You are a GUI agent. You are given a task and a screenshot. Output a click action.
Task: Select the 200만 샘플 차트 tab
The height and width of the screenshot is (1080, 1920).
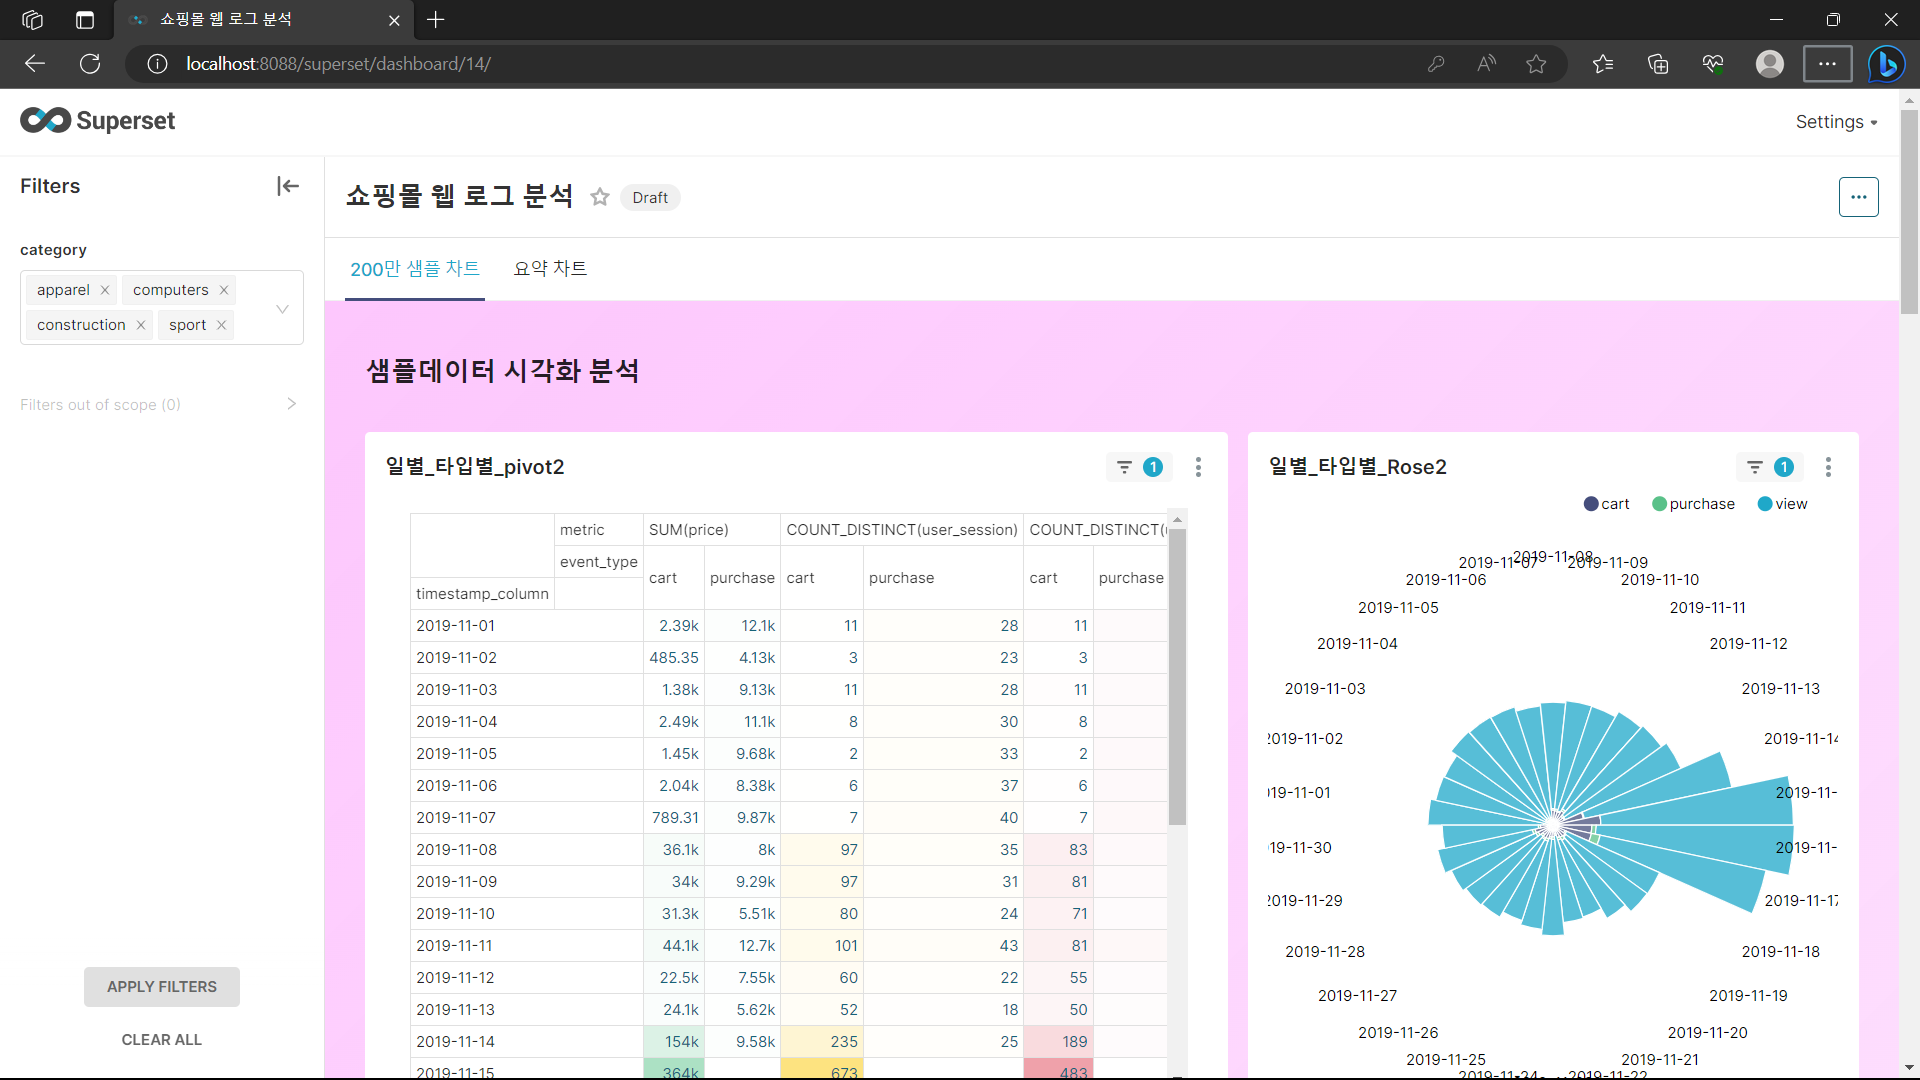click(415, 269)
